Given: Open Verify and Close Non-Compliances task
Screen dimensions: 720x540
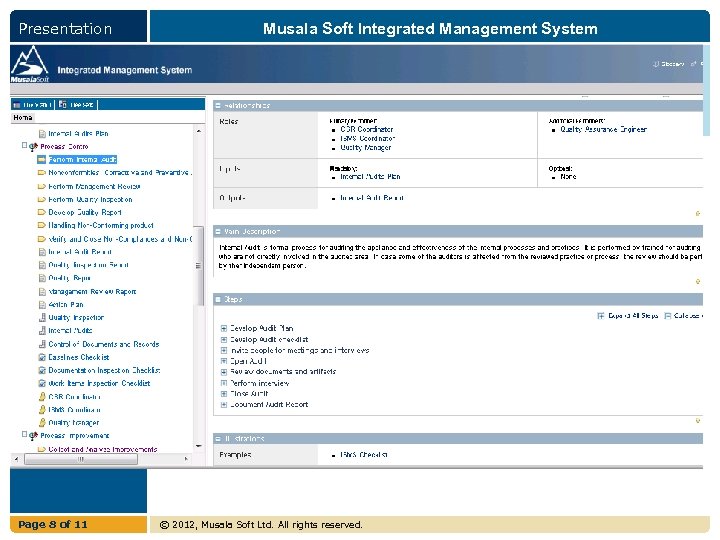Looking at the screenshot, I should 120,239.
